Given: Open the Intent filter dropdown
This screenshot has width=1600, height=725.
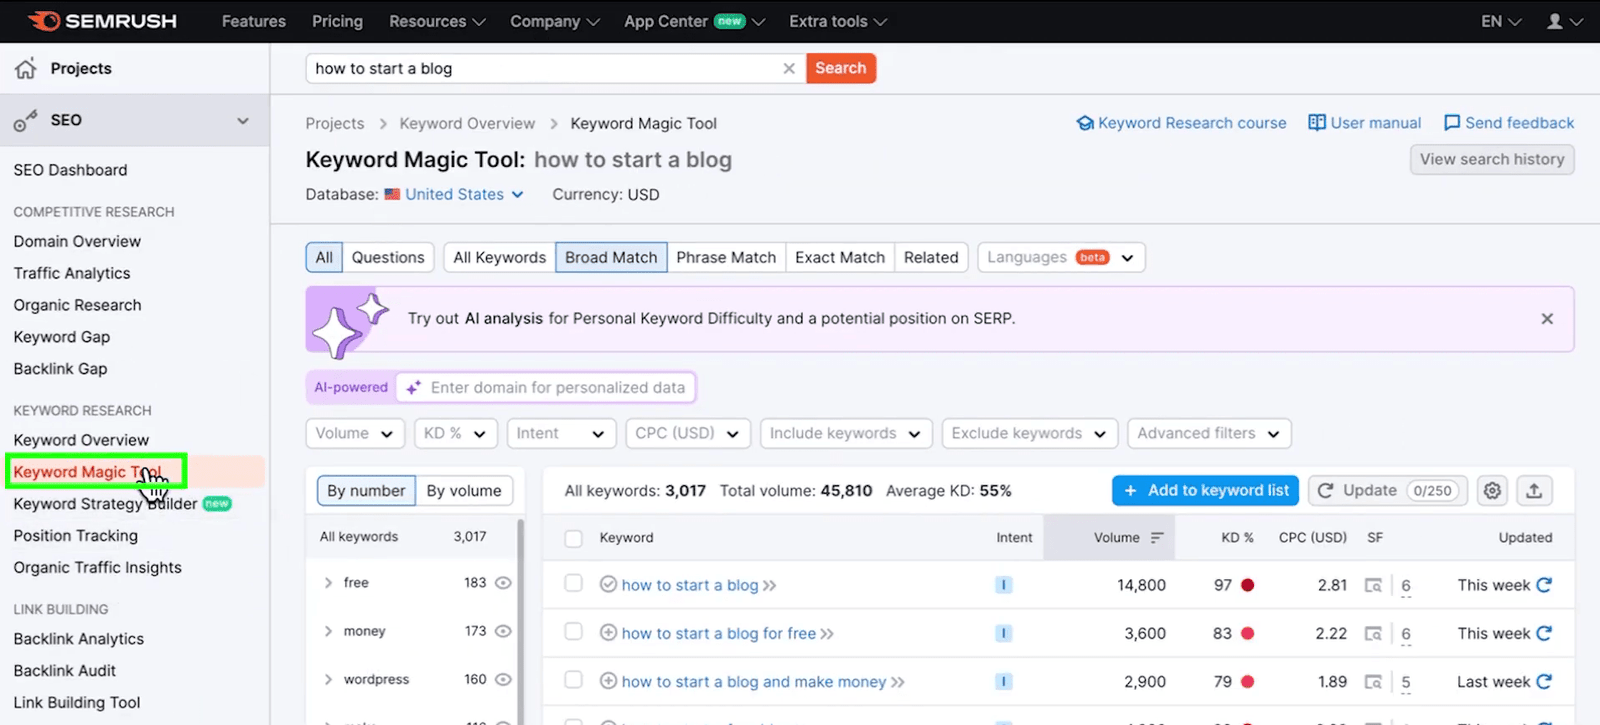Looking at the screenshot, I should [x=560, y=433].
